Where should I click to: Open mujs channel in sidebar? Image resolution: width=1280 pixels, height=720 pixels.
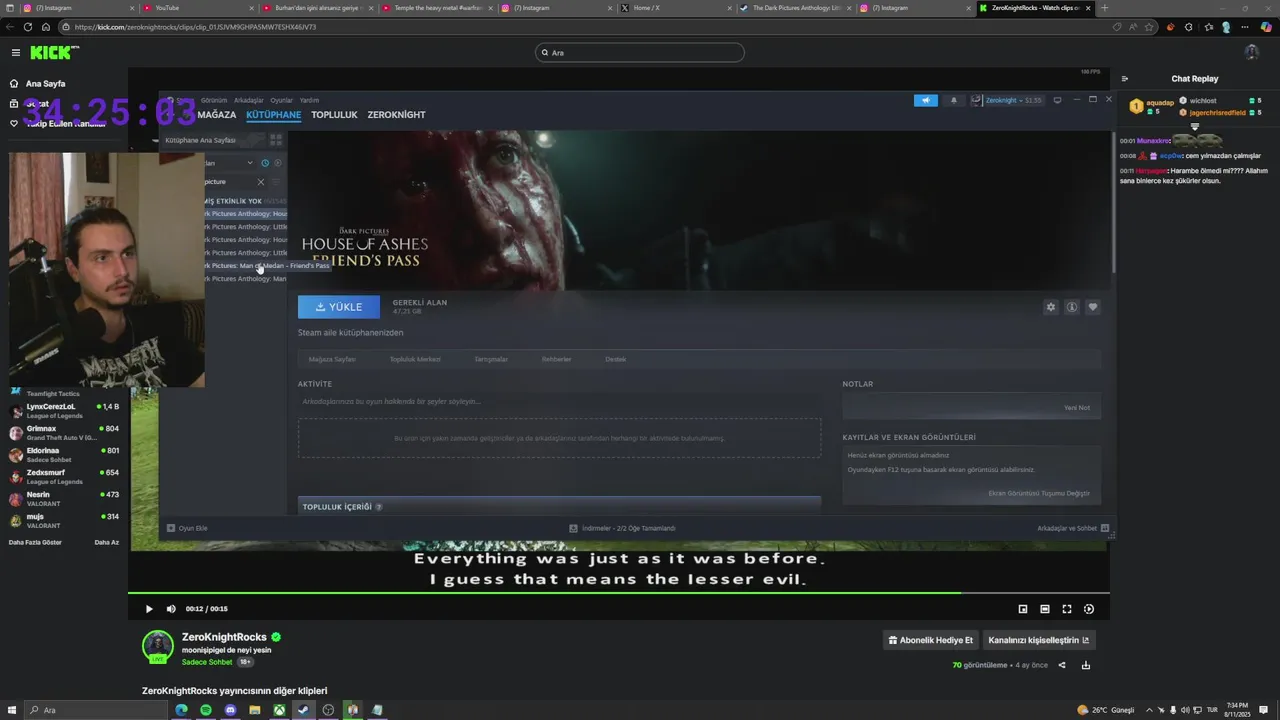click(x=64, y=521)
